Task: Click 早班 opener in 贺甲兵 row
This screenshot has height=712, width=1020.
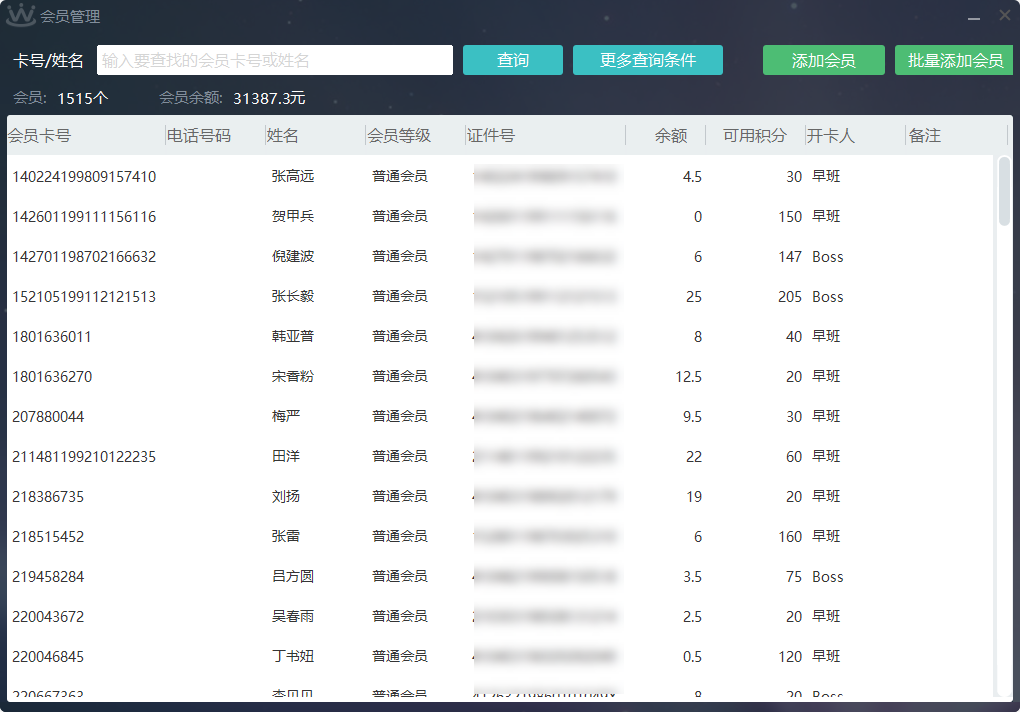Action: 826,217
